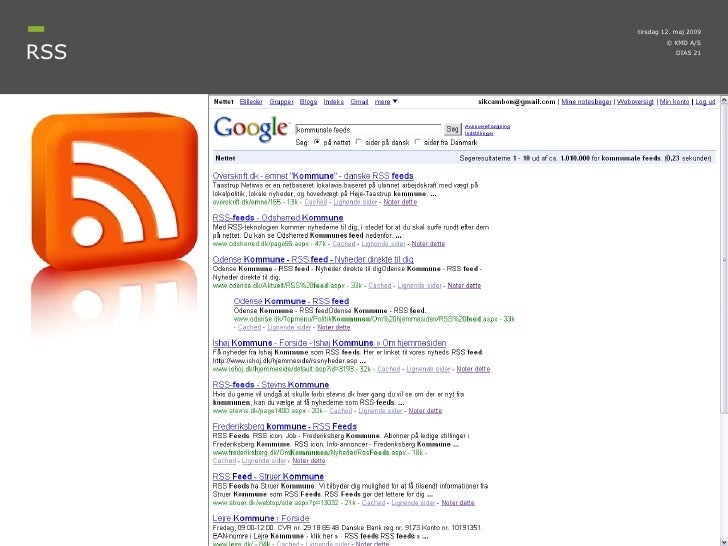
Task: Click the vertical scrollbar thumb
Action: point(724,259)
